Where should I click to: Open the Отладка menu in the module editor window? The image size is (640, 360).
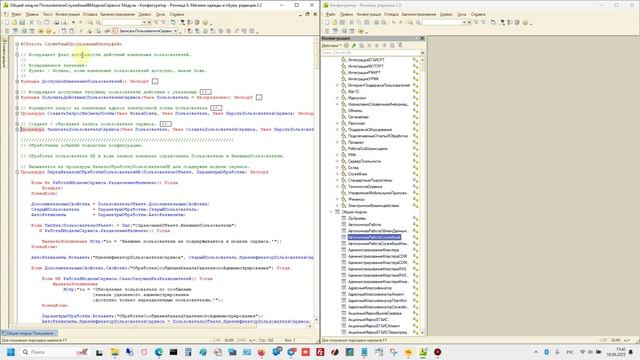[90, 14]
